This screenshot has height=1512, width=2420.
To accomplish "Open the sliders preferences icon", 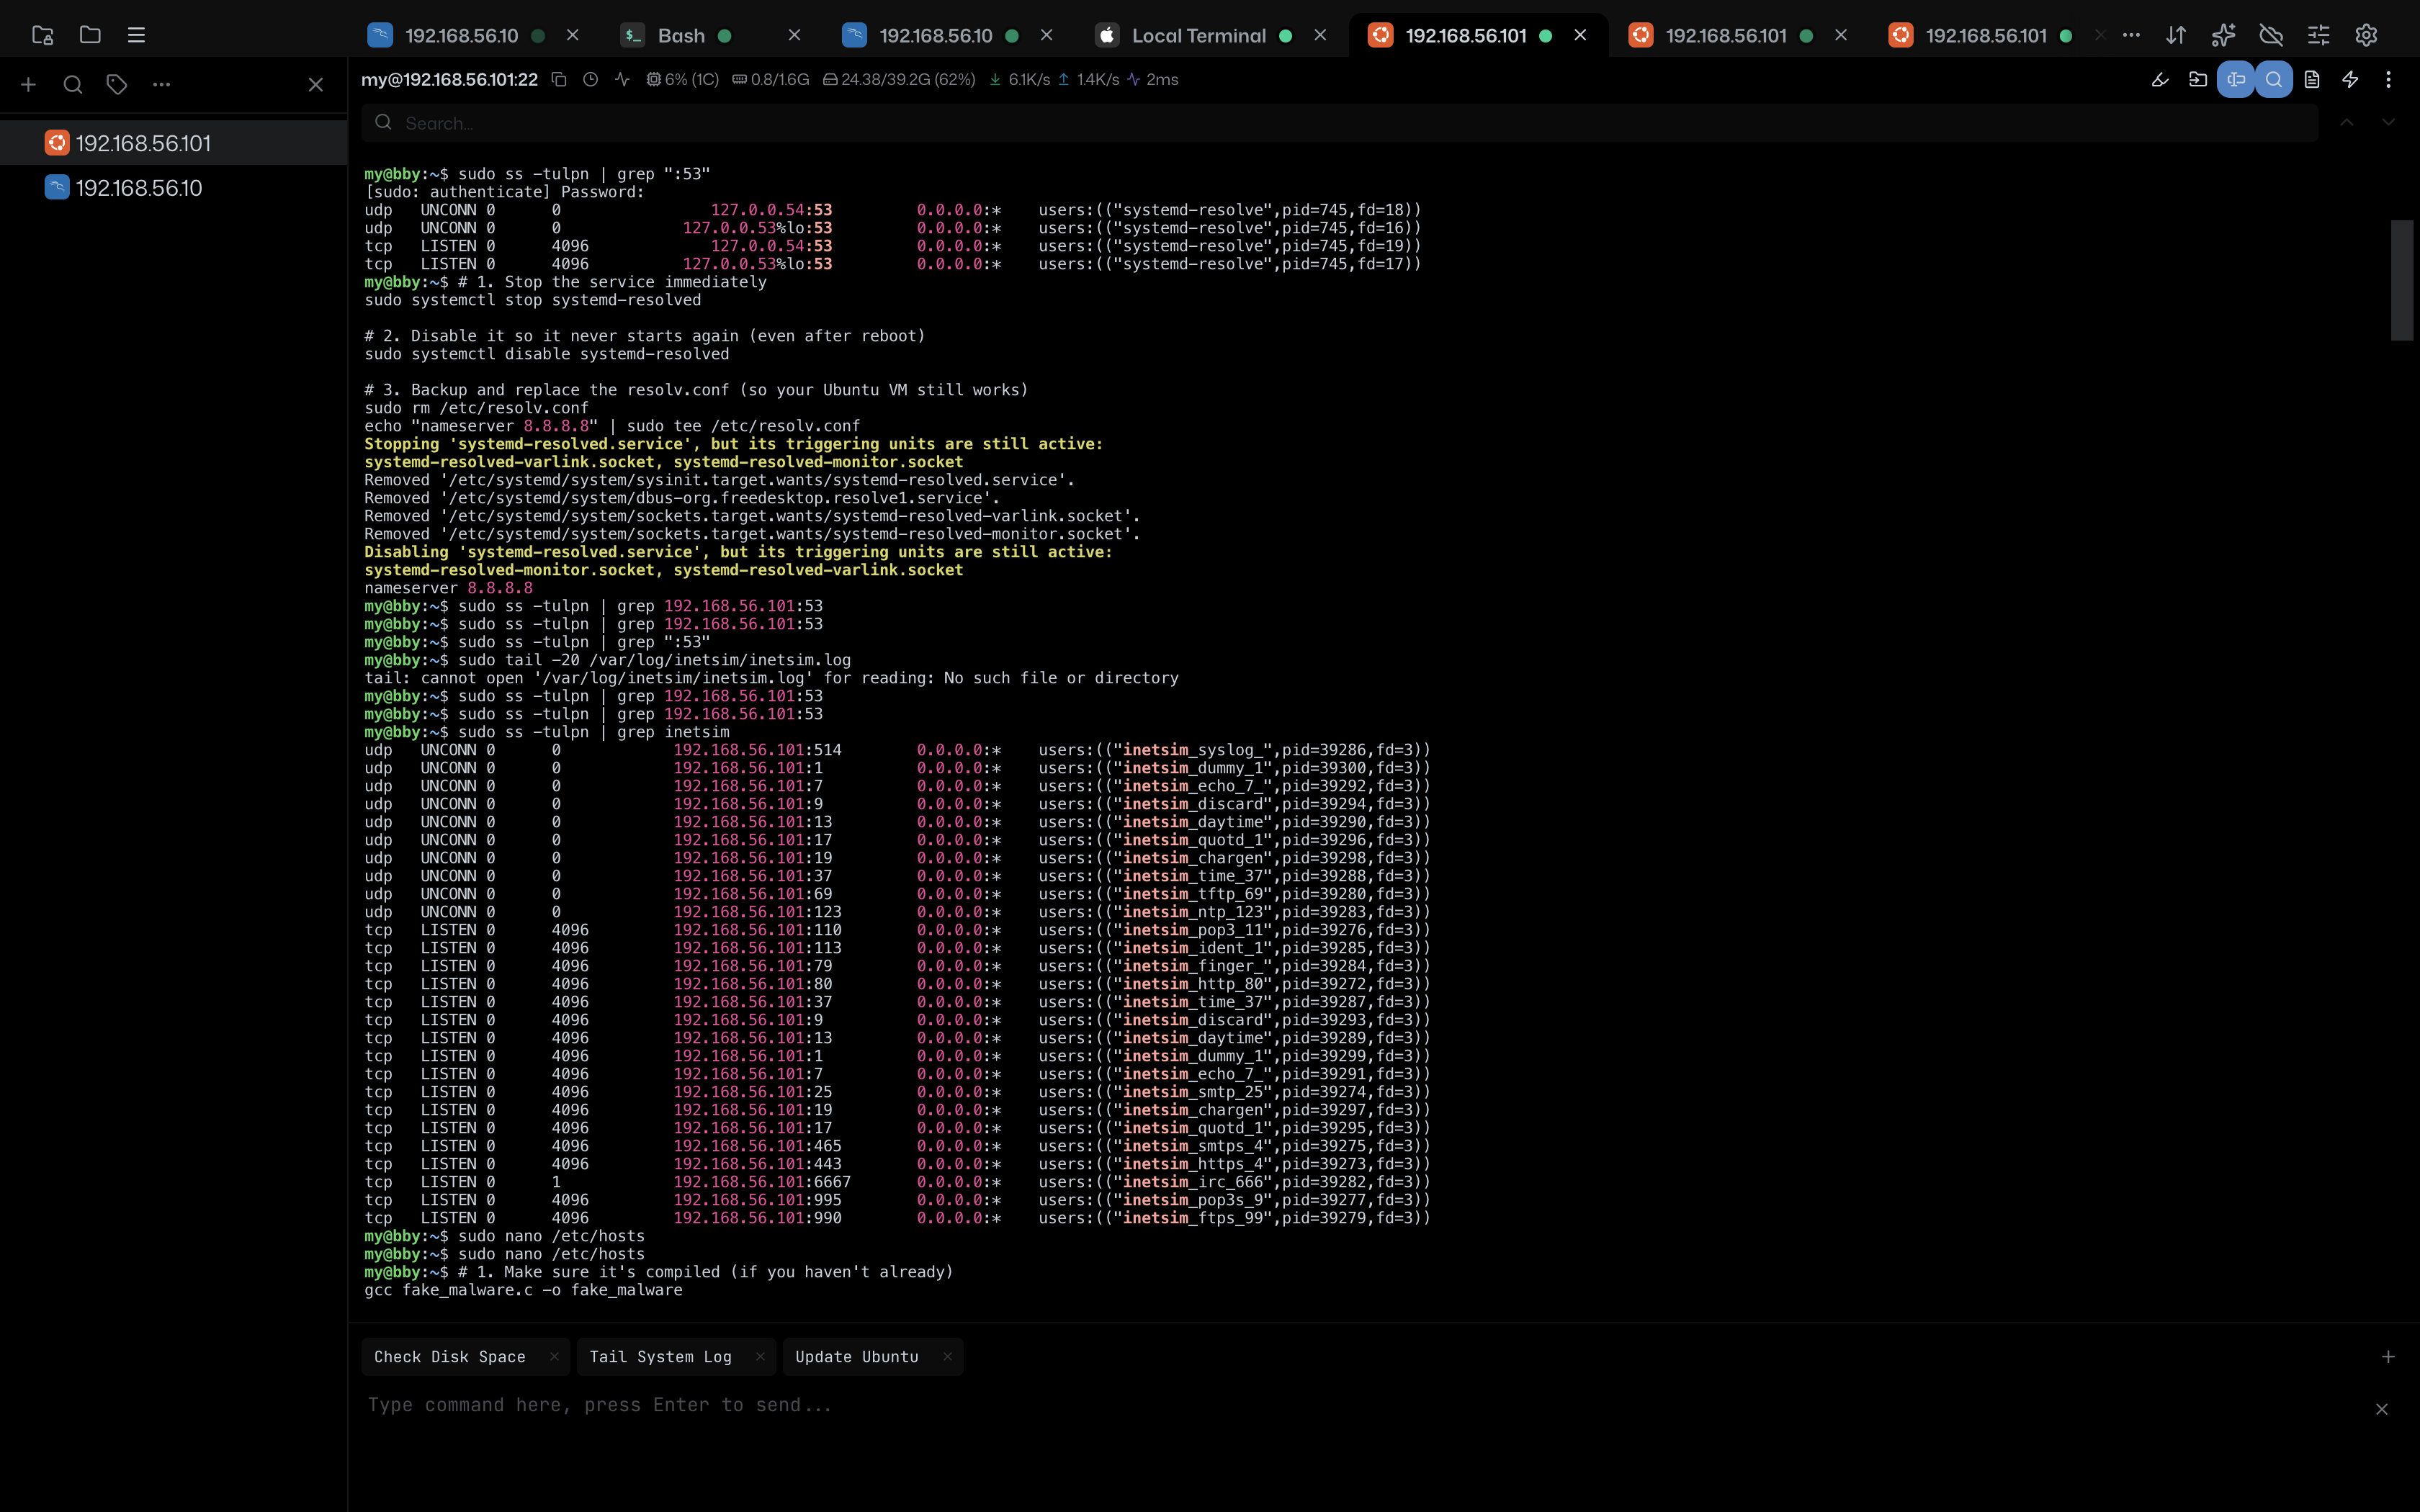I will pyautogui.click(x=2318, y=35).
